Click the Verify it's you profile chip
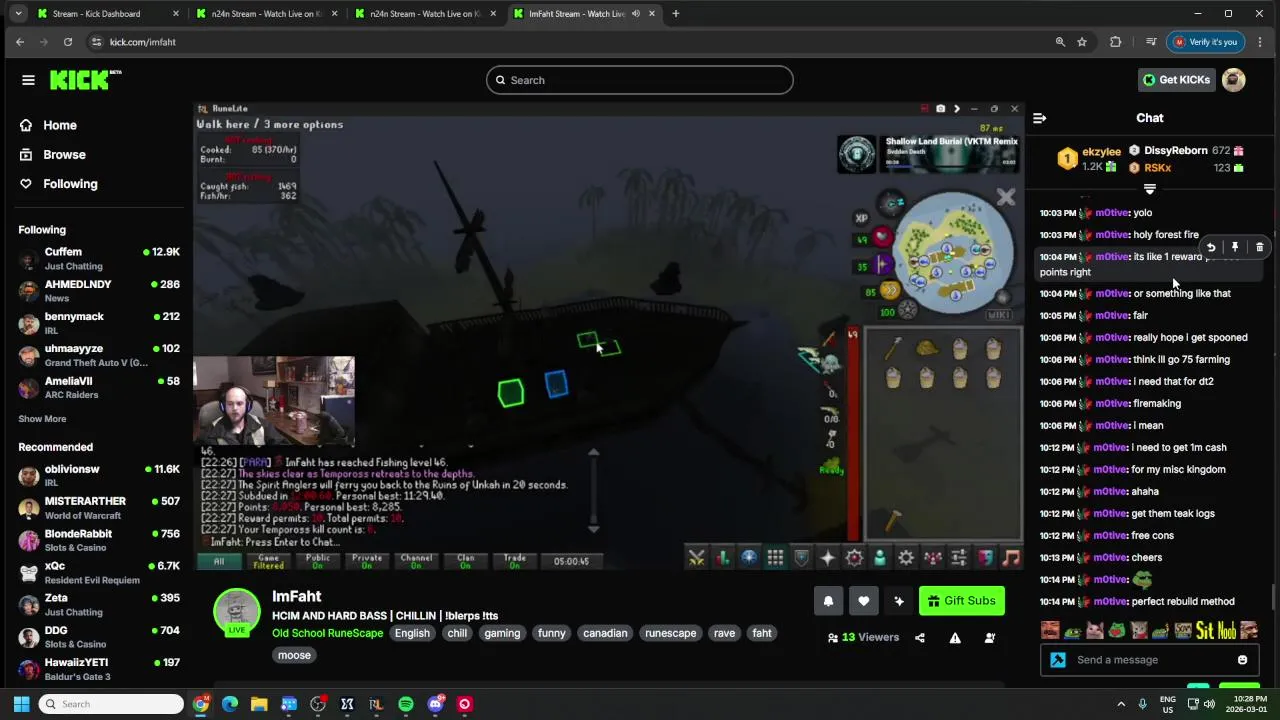 [x=1207, y=42]
